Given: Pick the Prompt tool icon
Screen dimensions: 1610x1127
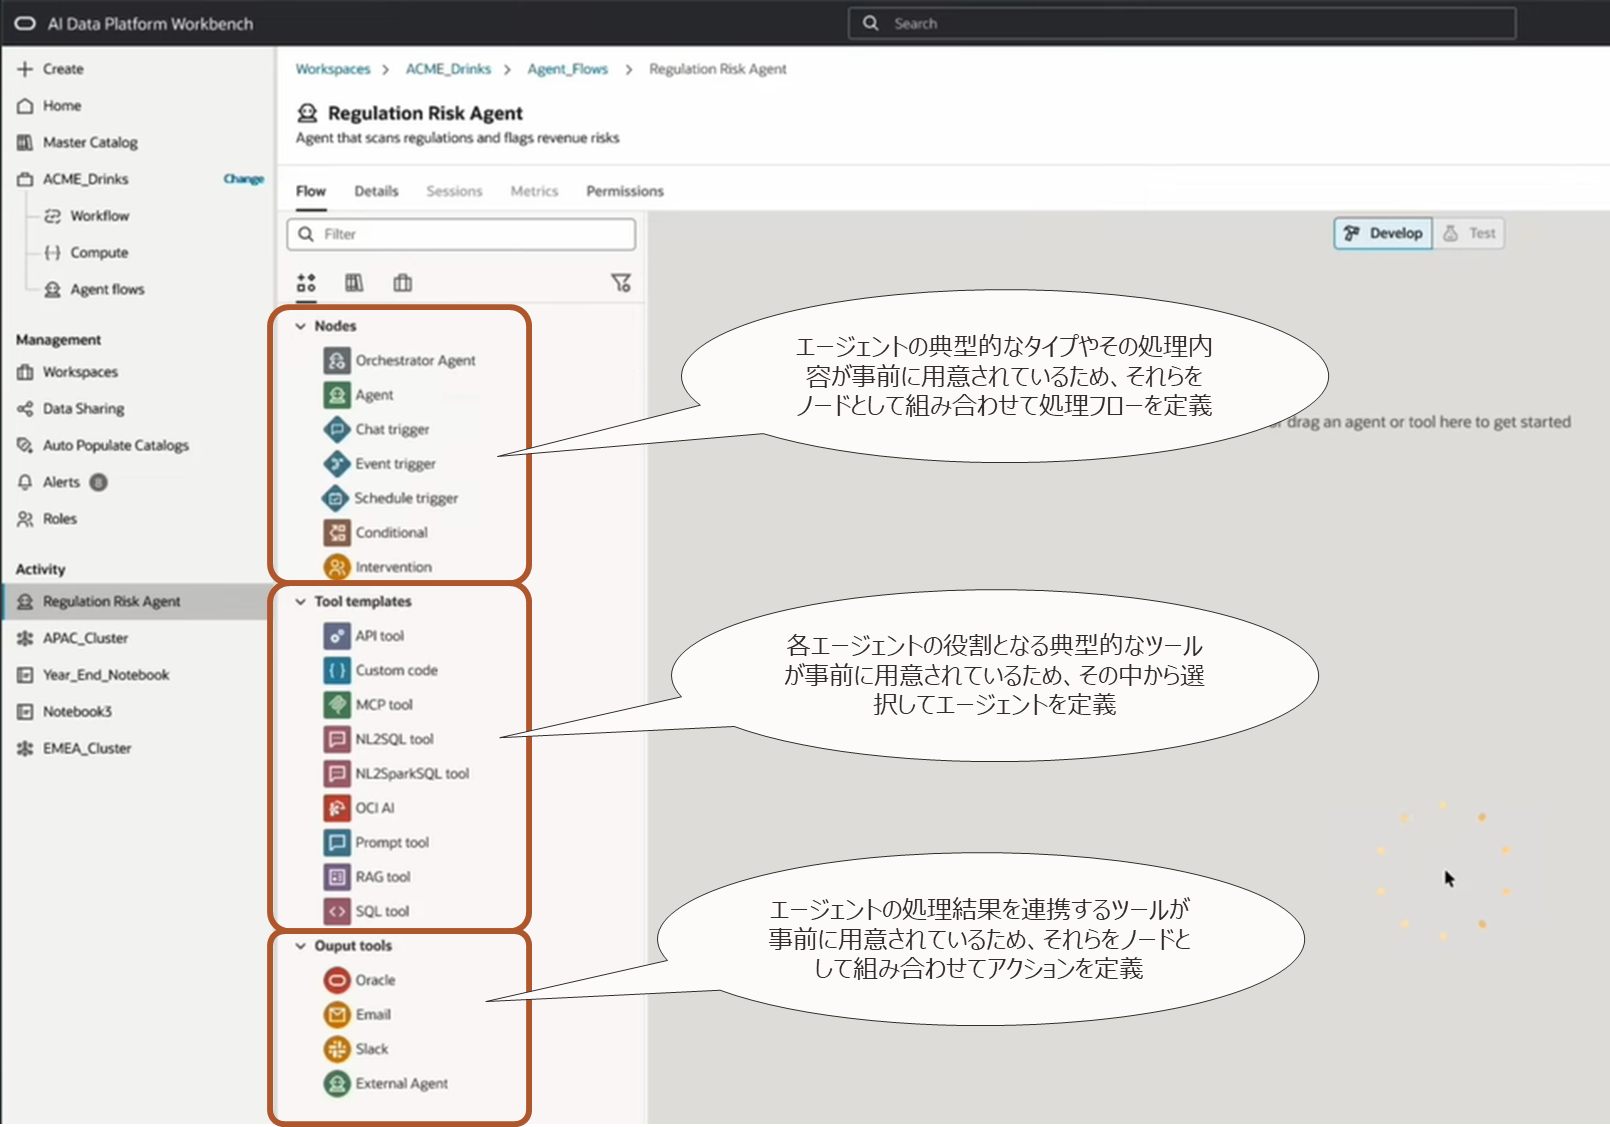Looking at the screenshot, I should pos(337,843).
